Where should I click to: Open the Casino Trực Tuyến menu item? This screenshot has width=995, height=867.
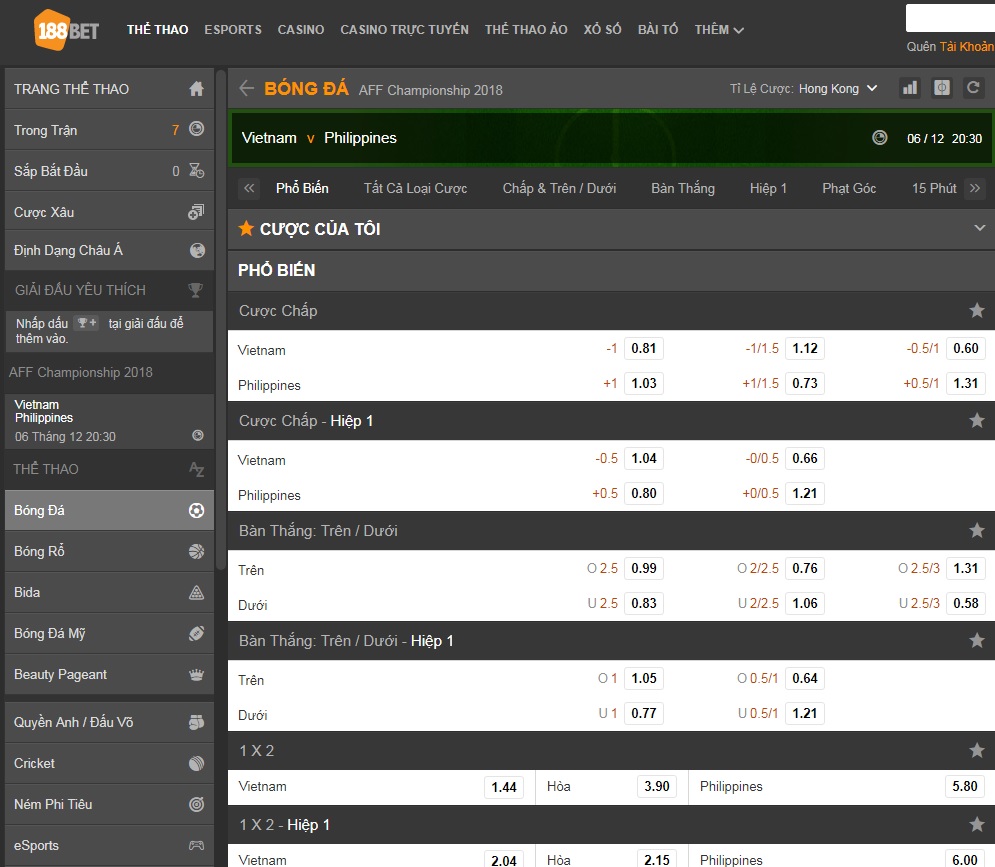(x=404, y=30)
